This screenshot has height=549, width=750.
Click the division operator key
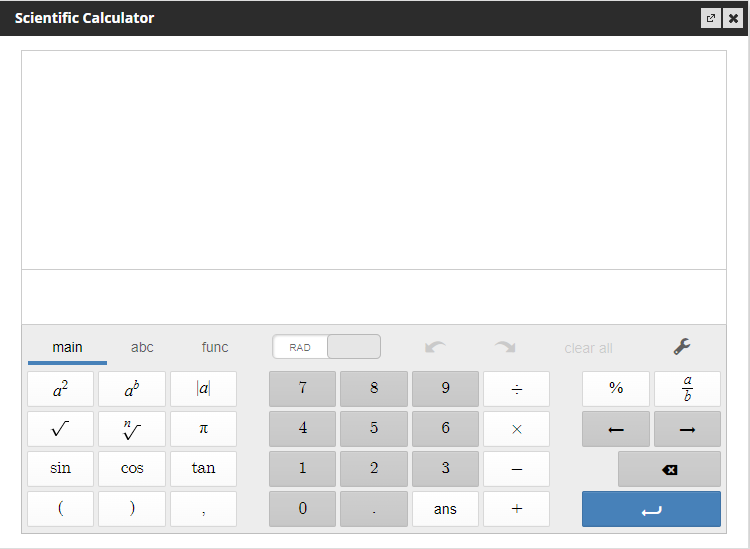[516, 389]
